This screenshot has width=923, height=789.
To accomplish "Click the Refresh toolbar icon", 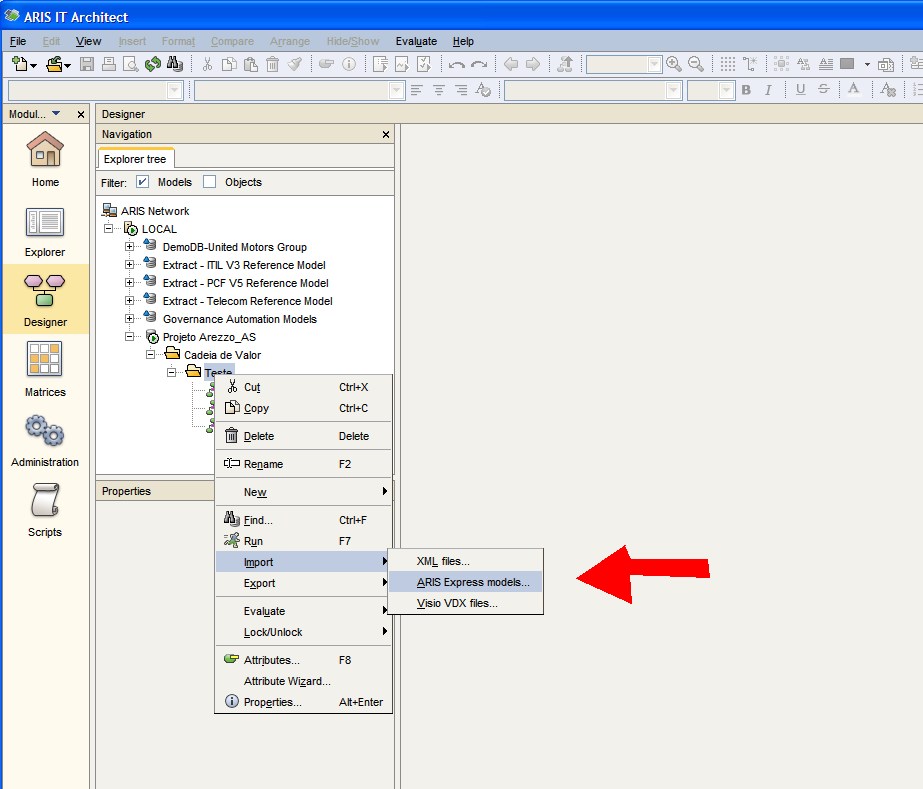I will point(152,64).
